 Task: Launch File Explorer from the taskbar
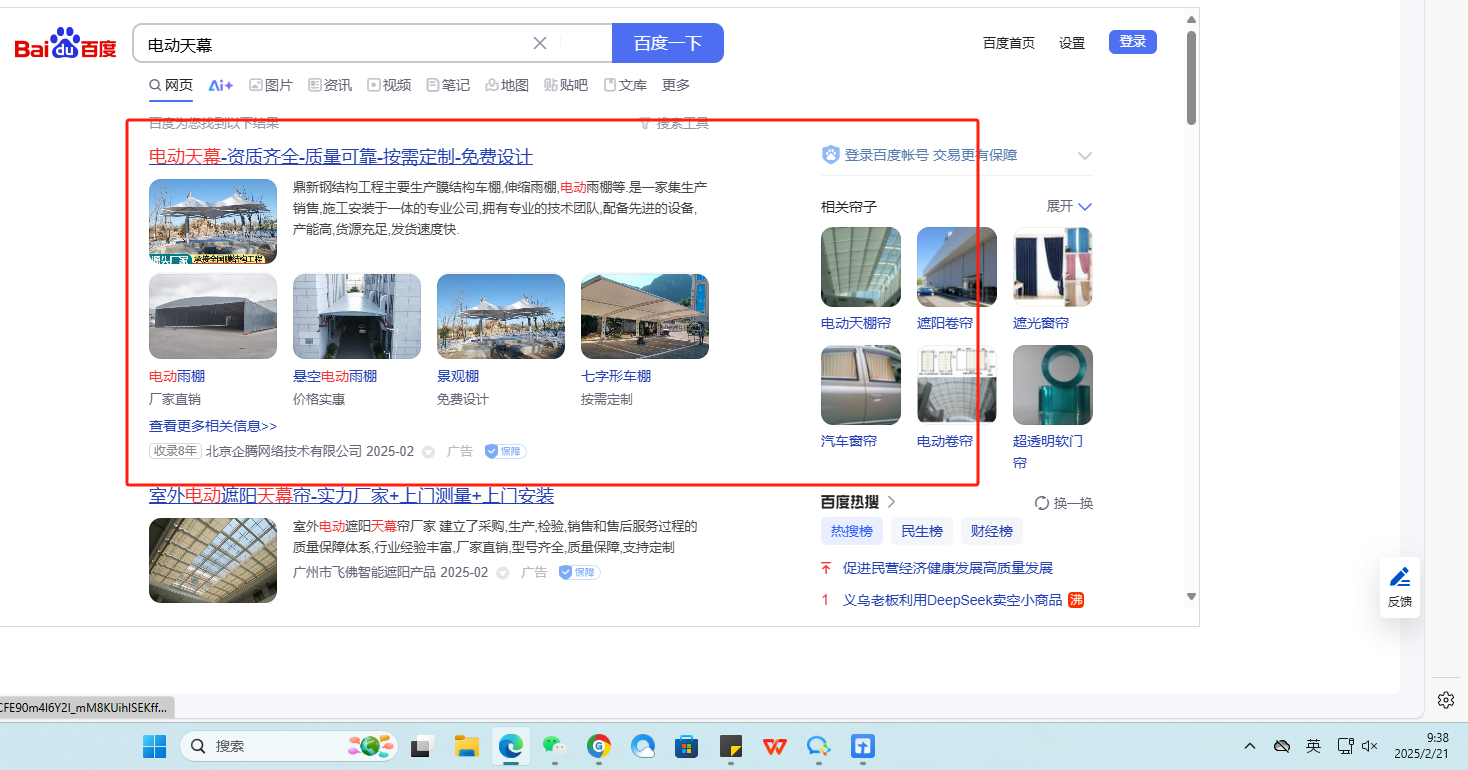(467, 746)
